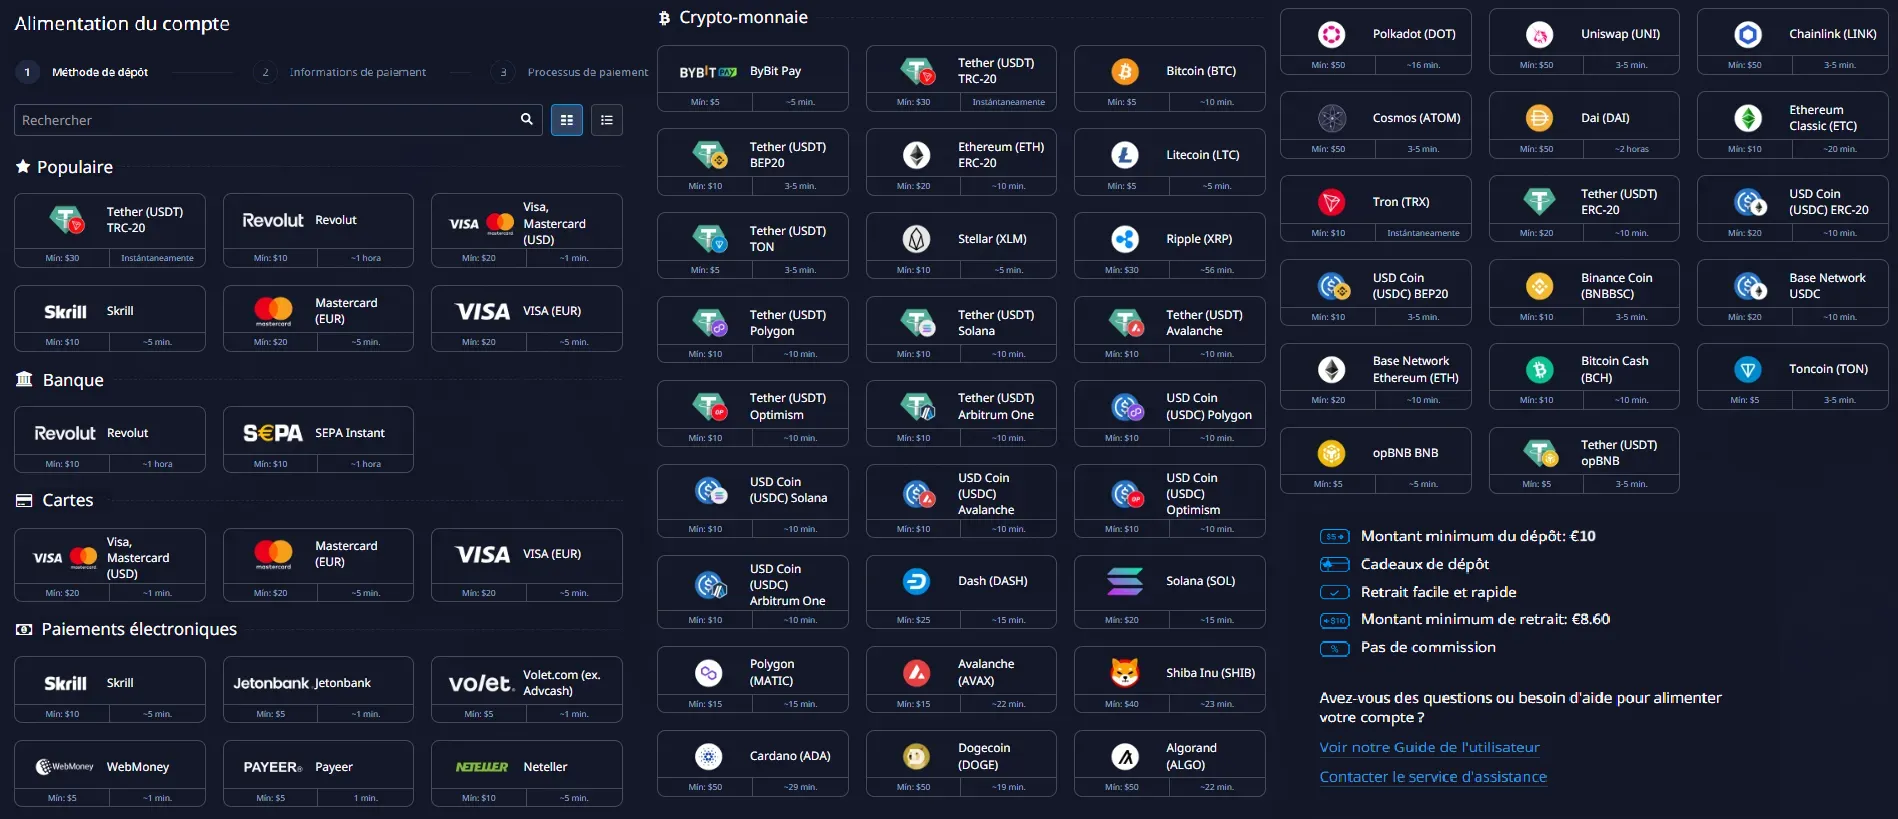Choose Solana (SOL) deposit

(1170, 592)
